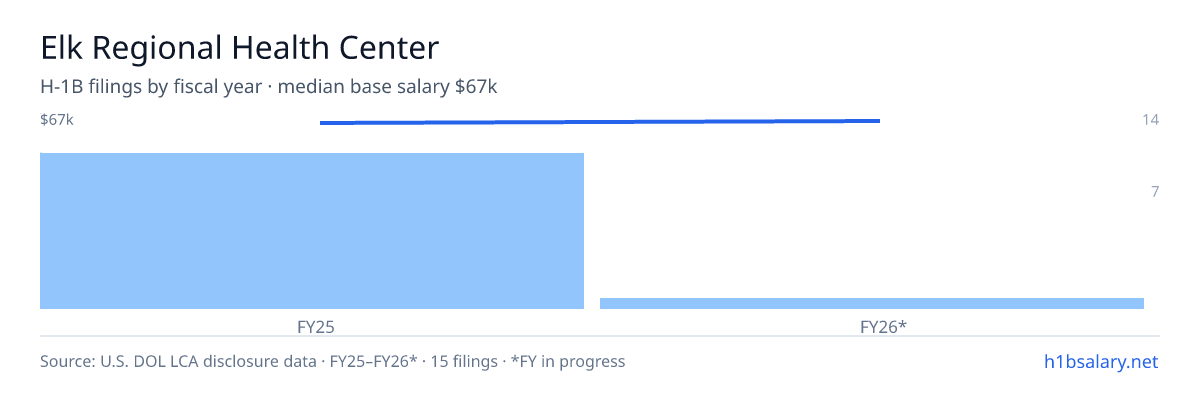The height and width of the screenshot is (400, 1200).
Task: Click the FY26* axis label
Action: click(883, 326)
